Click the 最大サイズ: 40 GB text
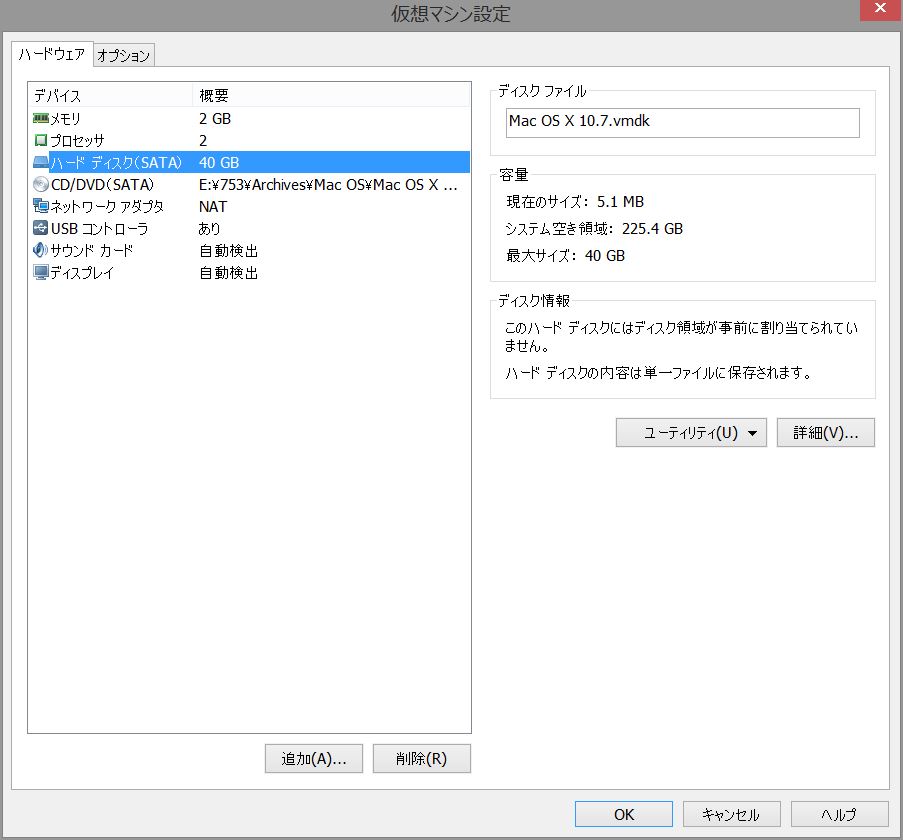The height and width of the screenshot is (840, 903). (x=566, y=256)
